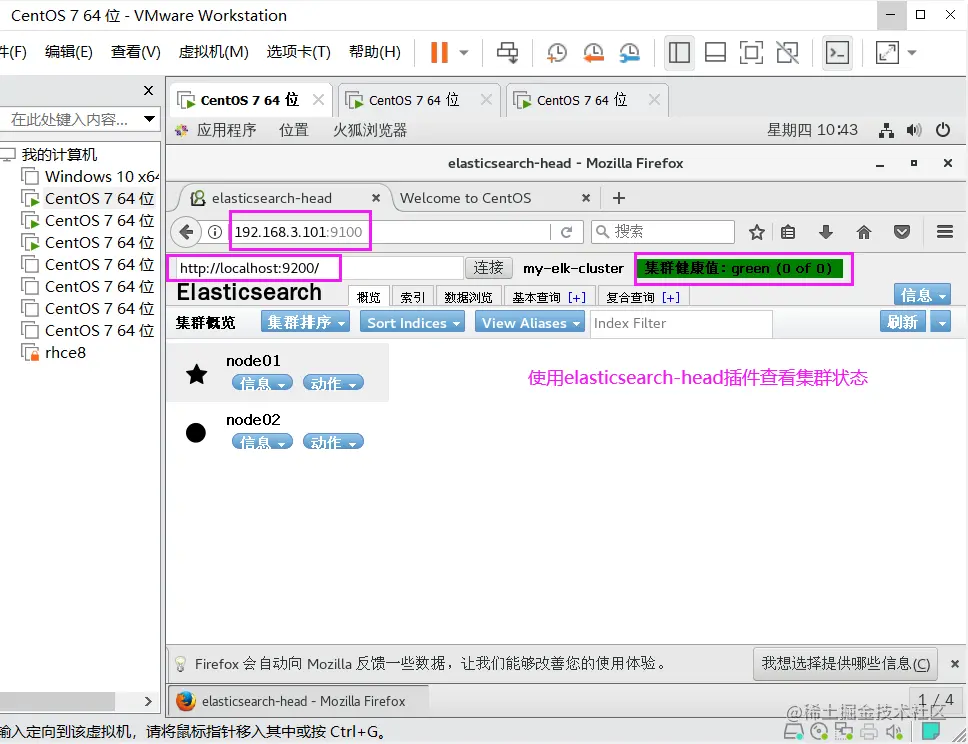Expand the Sort Indices dropdown

point(412,322)
